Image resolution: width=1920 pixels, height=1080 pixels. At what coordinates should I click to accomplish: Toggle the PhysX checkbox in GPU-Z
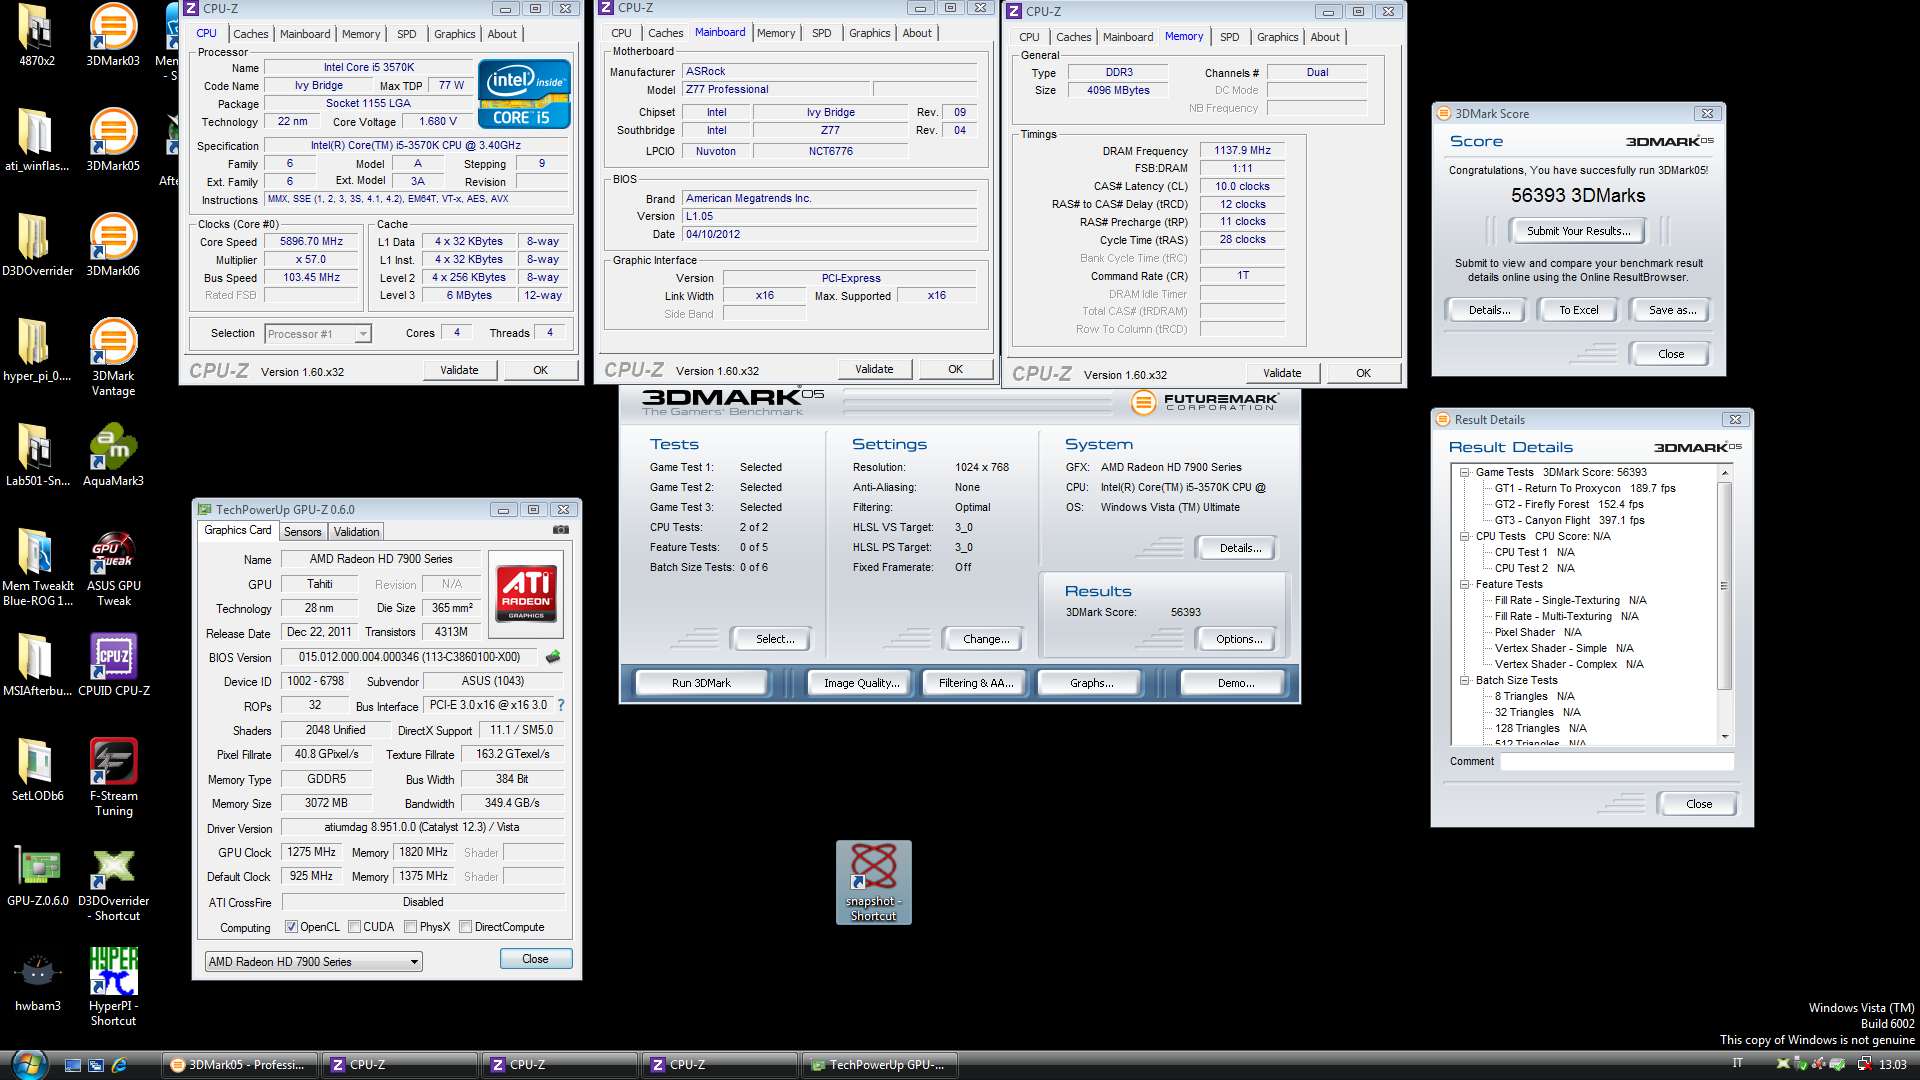(x=410, y=927)
